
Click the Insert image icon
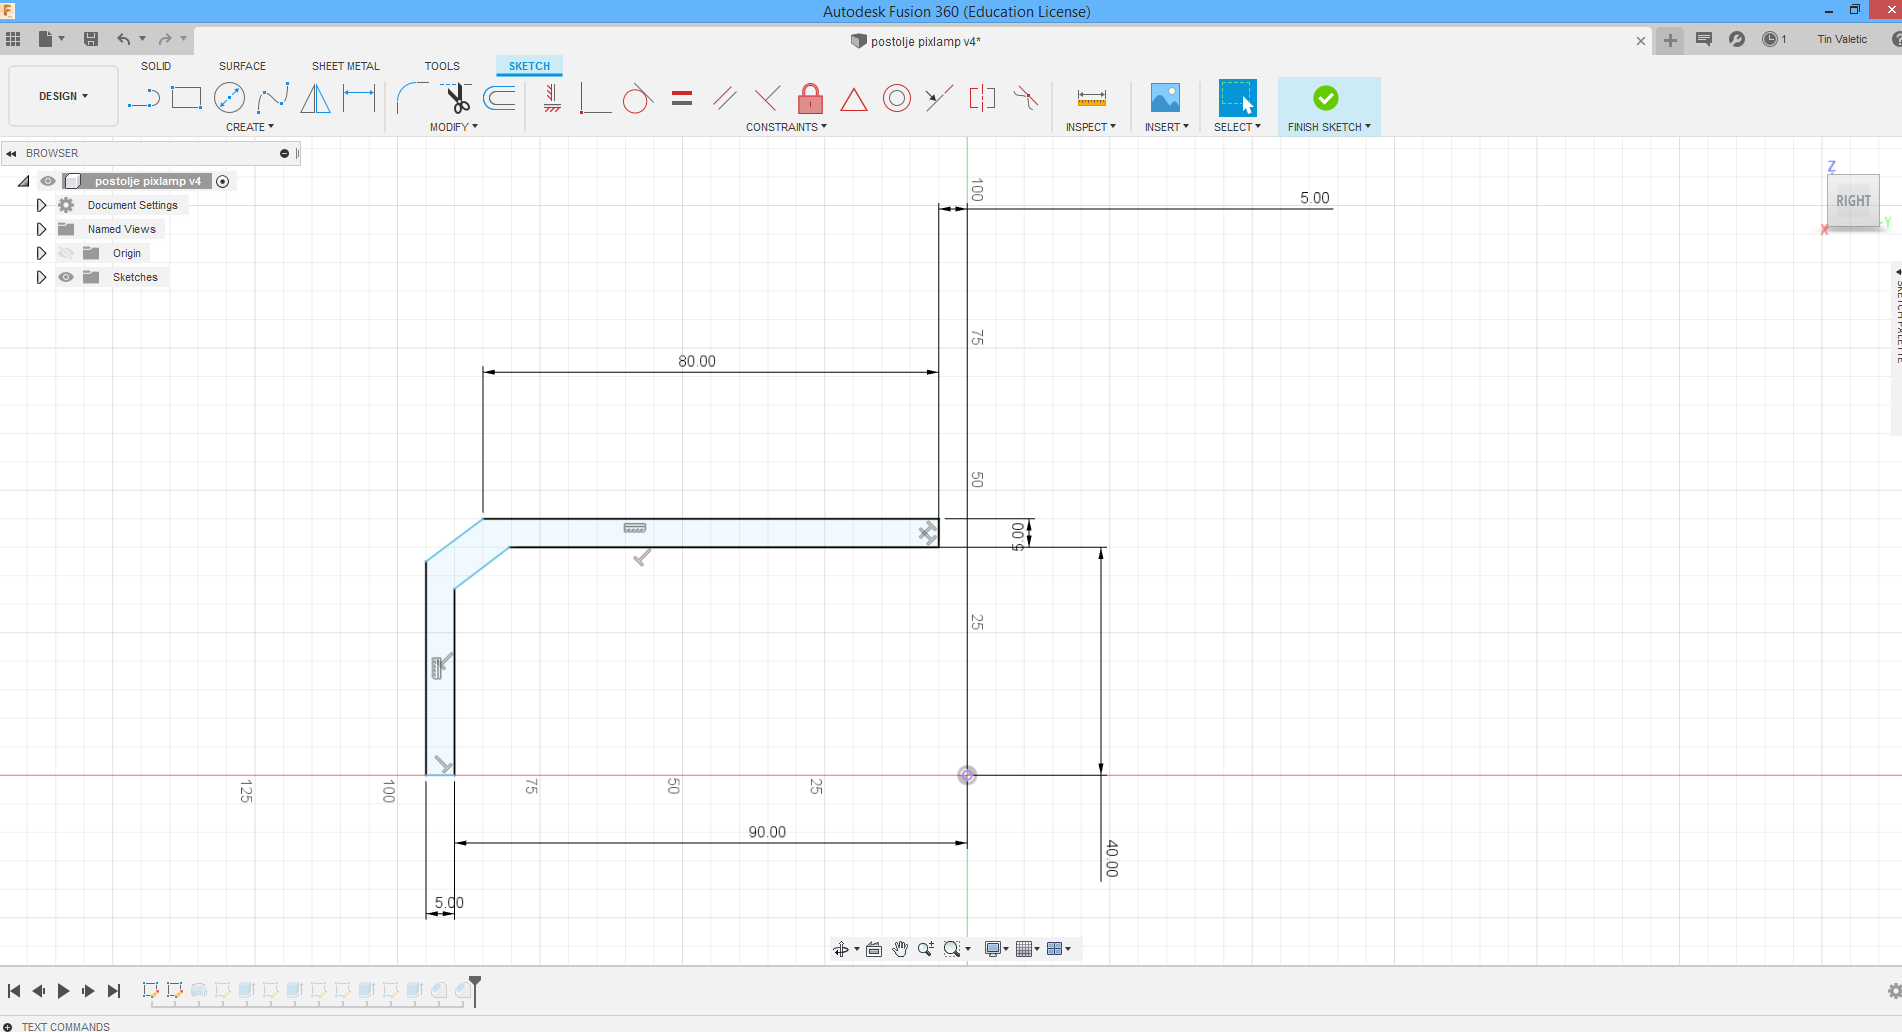coord(1165,98)
